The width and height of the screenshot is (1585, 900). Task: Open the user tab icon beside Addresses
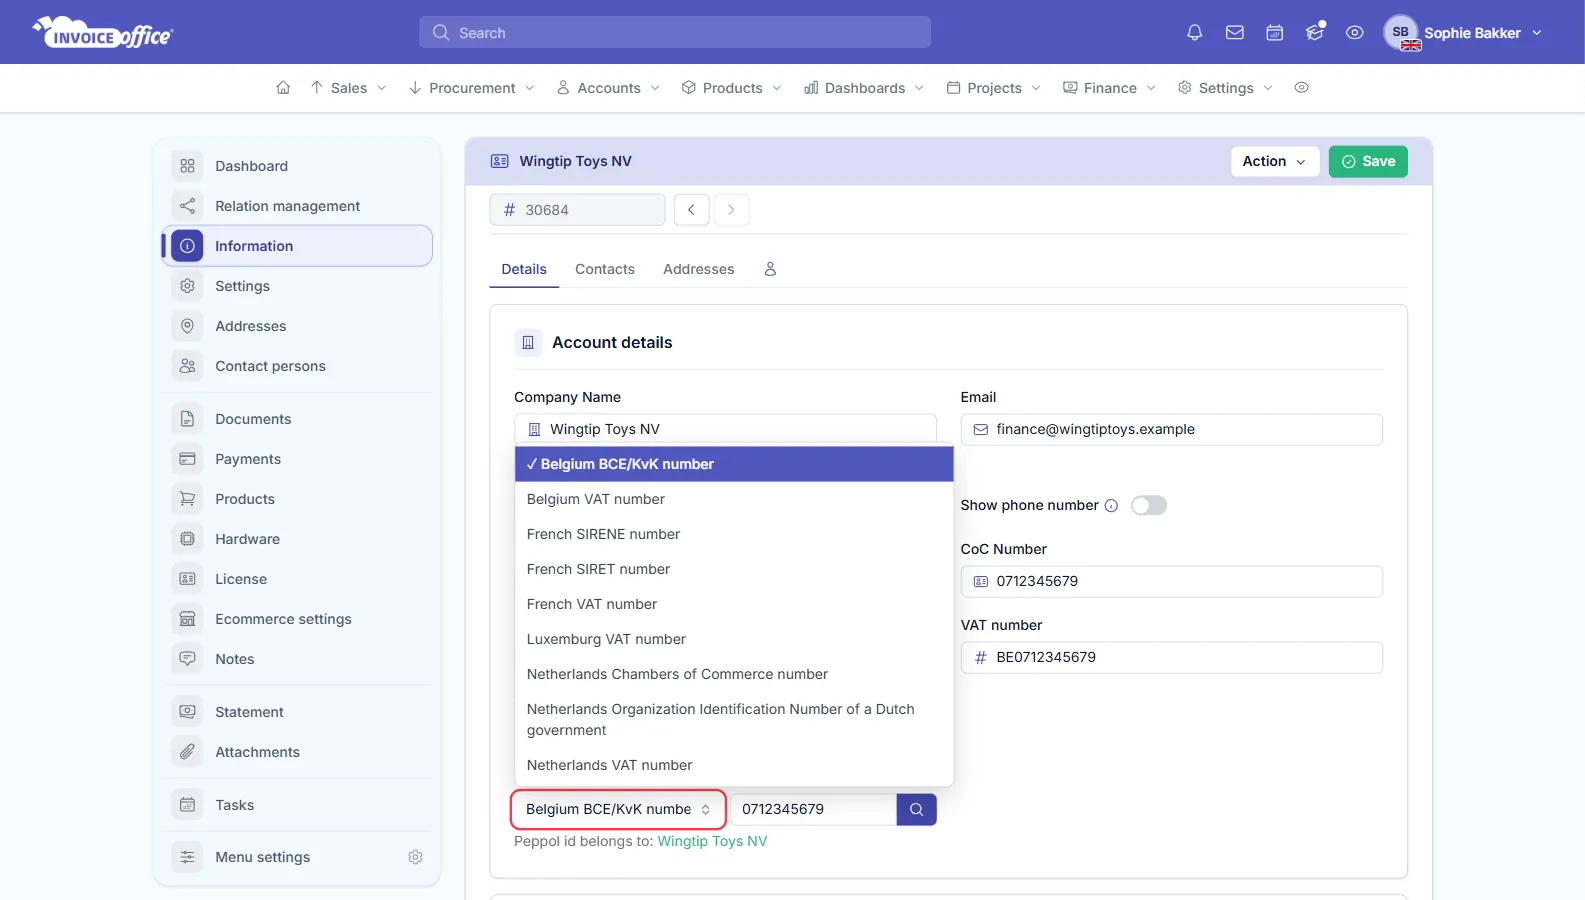770,269
